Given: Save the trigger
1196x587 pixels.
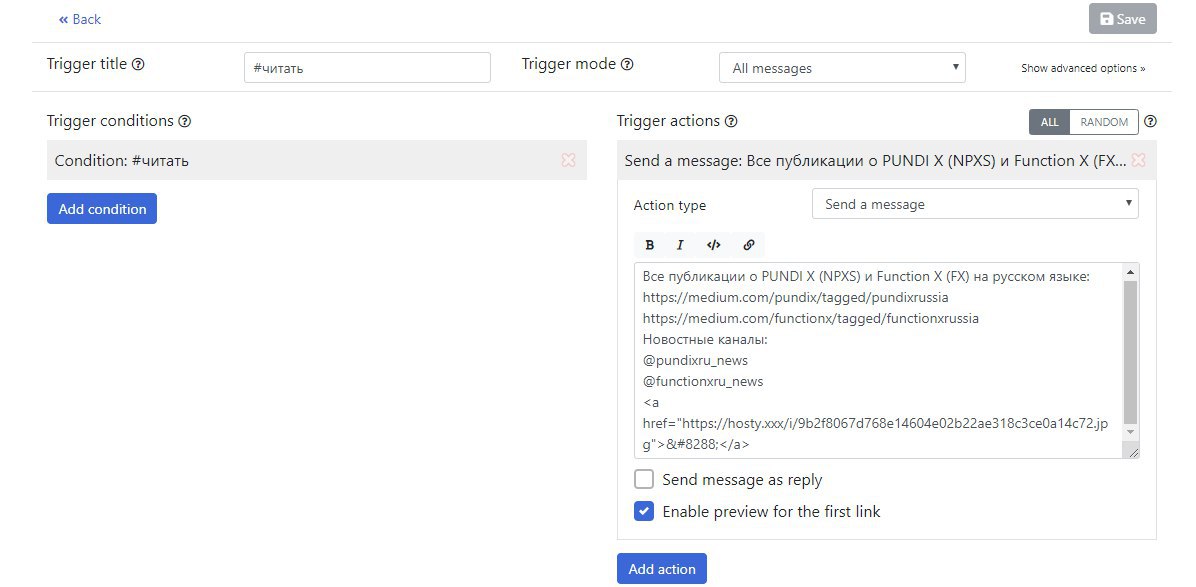Looking at the screenshot, I should [x=1122, y=19].
